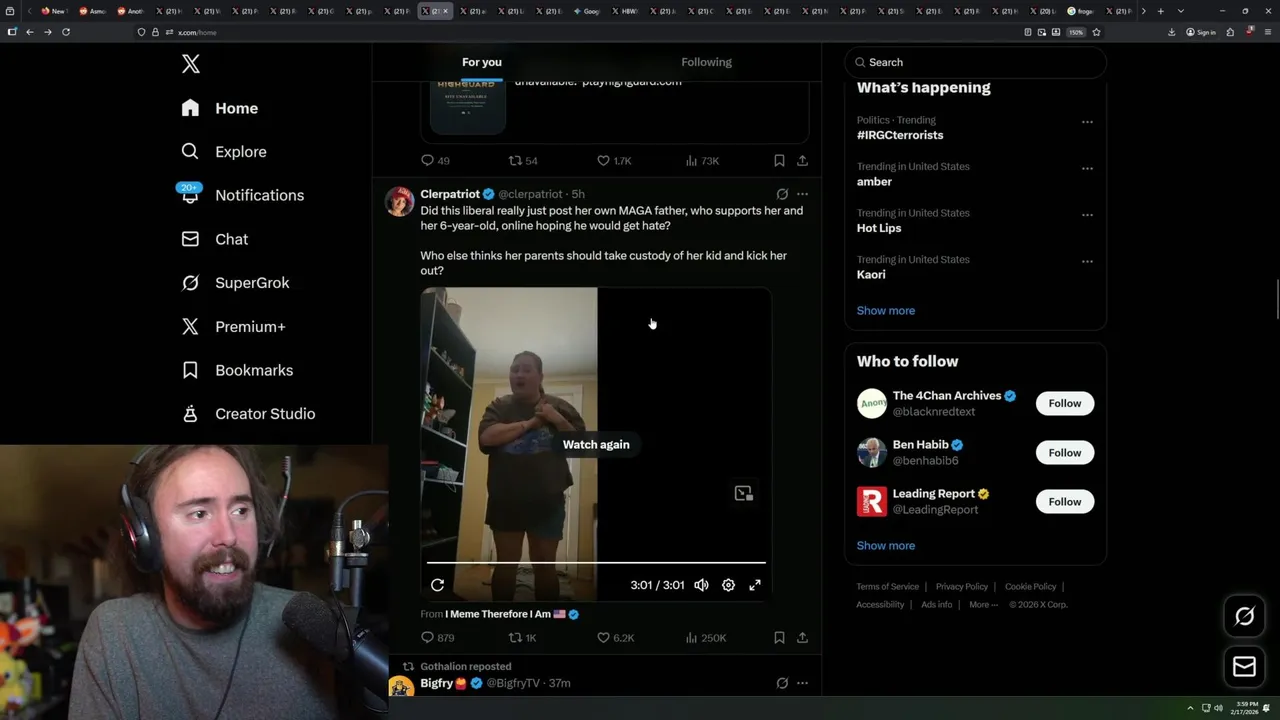Open Bookmarks in sidebar
Viewport: 1280px width, 720px height.
238,370
